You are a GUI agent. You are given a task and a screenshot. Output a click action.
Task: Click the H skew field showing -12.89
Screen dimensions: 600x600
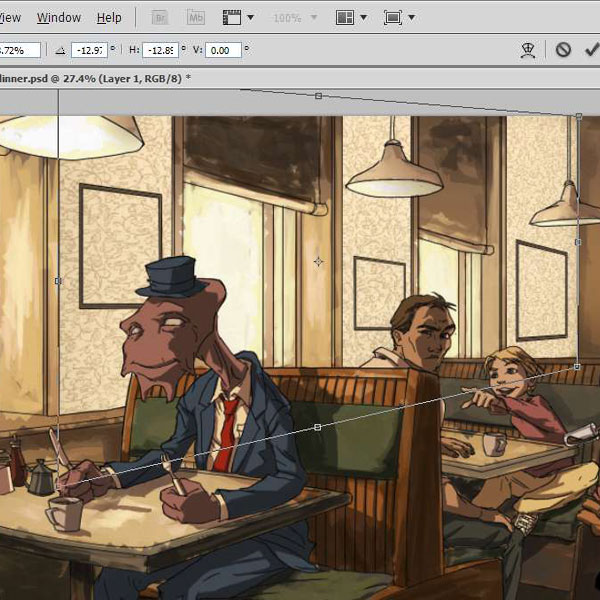pos(160,50)
